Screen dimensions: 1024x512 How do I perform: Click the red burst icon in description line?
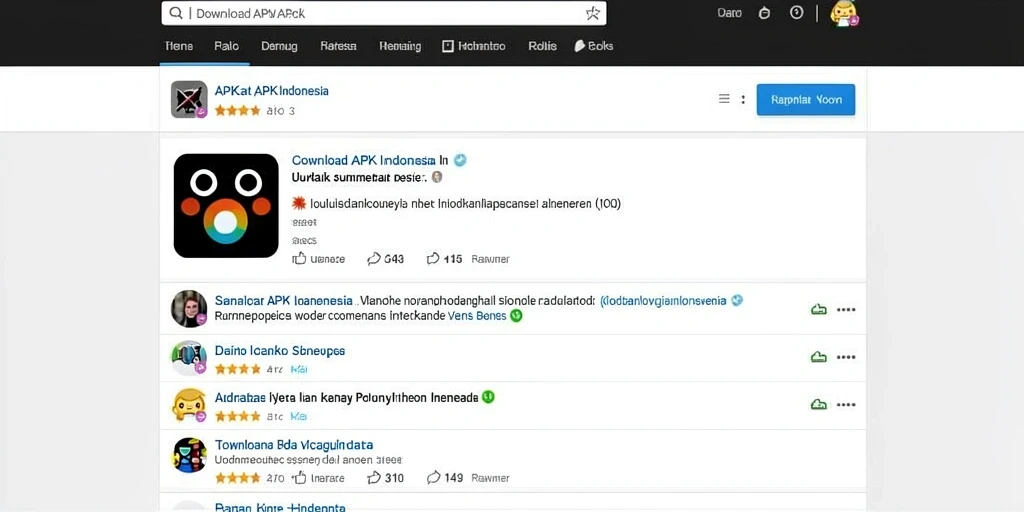[x=298, y=203]
